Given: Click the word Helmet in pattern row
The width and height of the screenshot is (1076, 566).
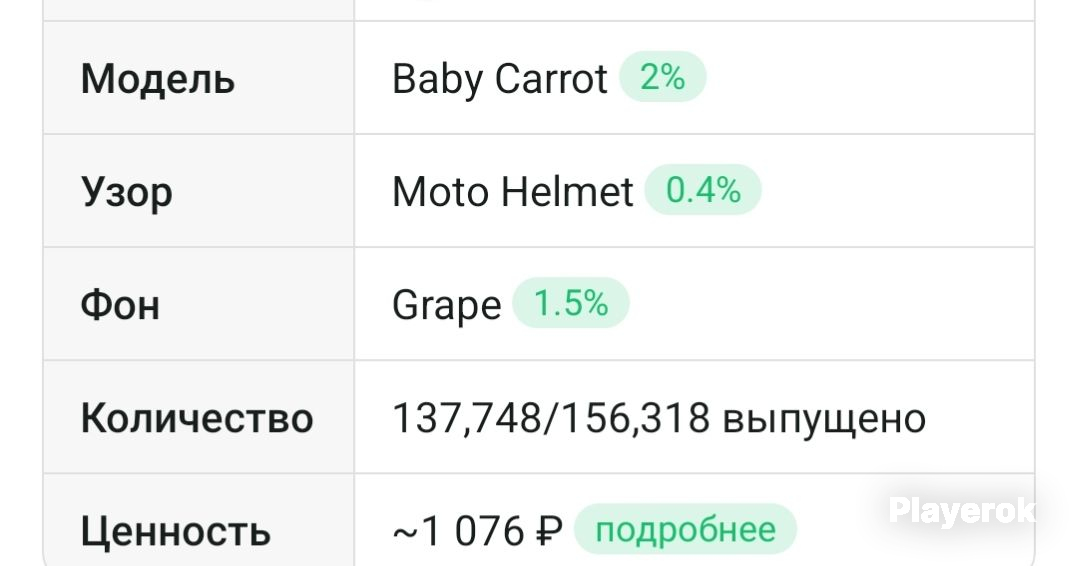Looking at the screenshot, I should pyautogui.click(x=567, y=191).
